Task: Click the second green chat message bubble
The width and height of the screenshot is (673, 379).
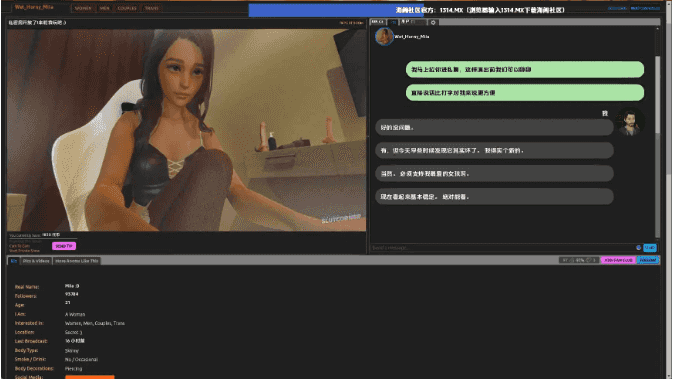Action: click(x=525, y=93)
